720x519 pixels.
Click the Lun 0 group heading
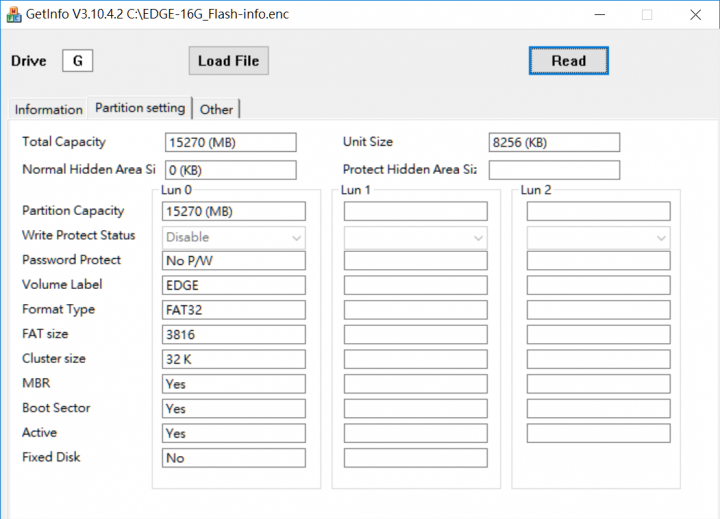click(176, 190)
